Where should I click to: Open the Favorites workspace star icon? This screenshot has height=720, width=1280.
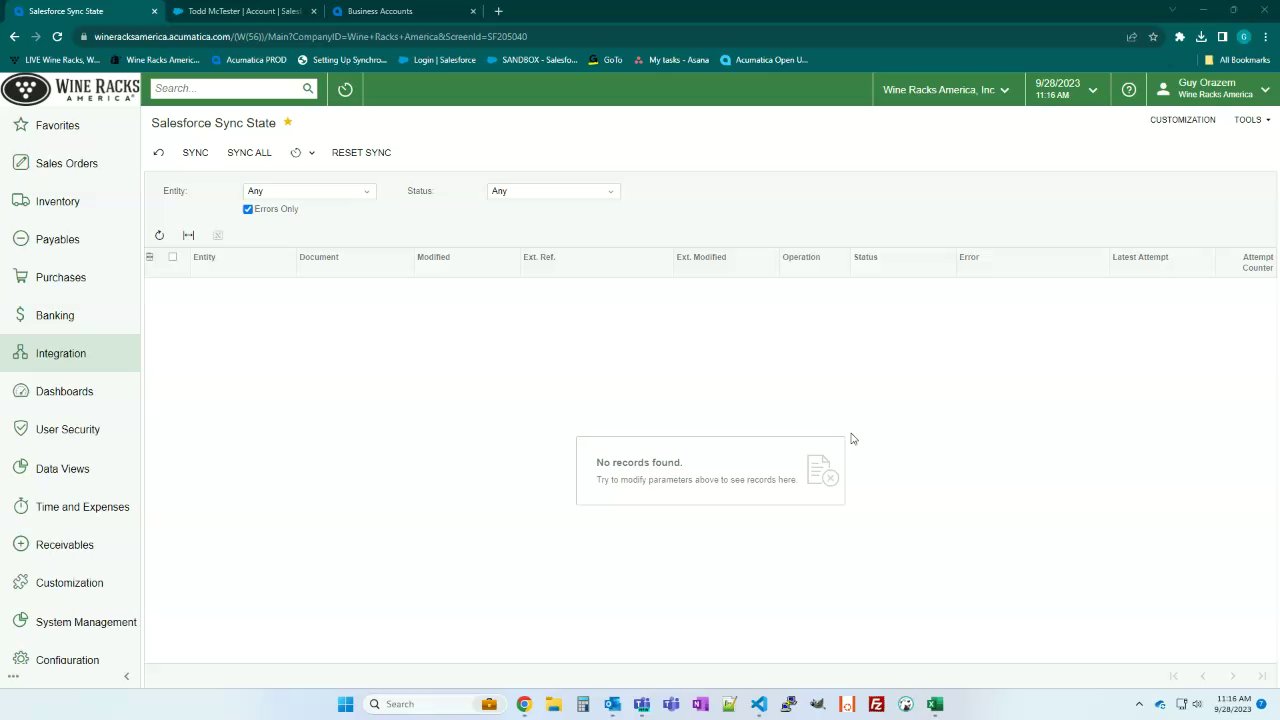21,125
